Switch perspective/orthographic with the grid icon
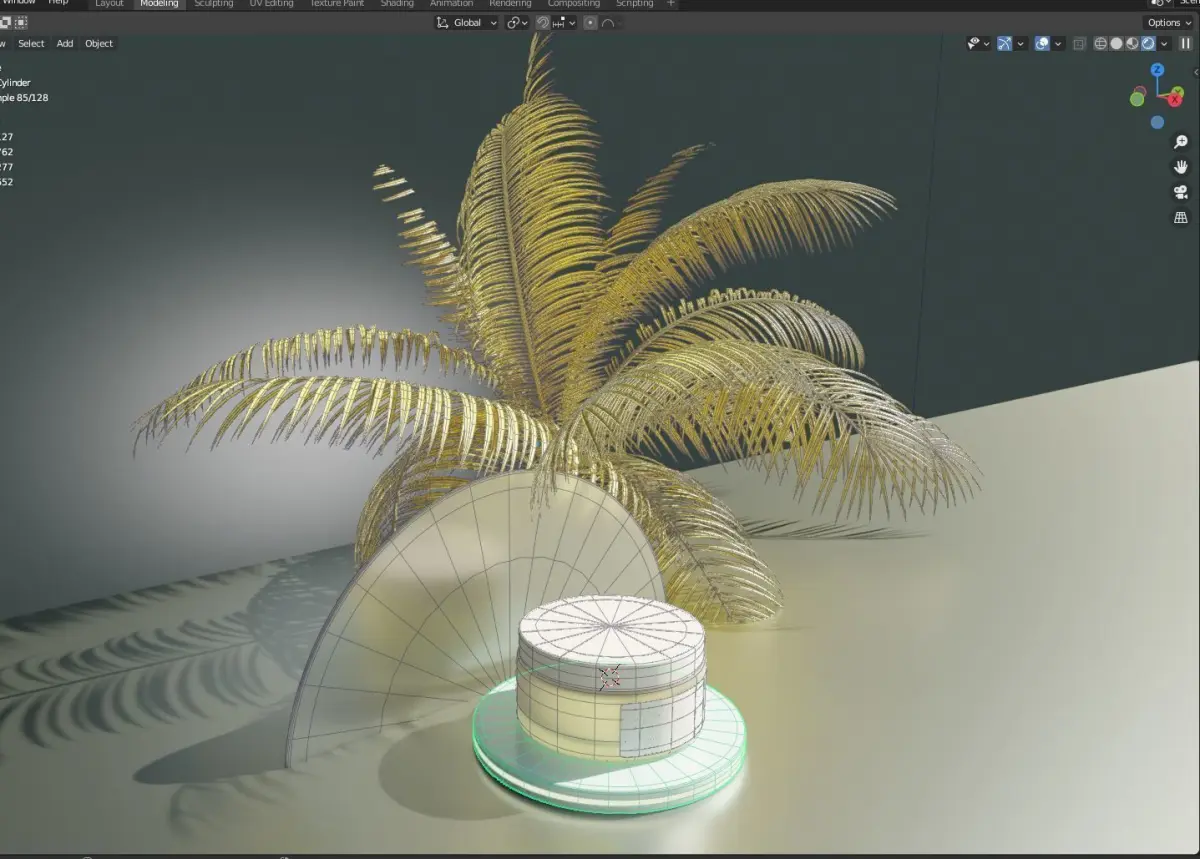1200x859 pixels. [1181, 217]
